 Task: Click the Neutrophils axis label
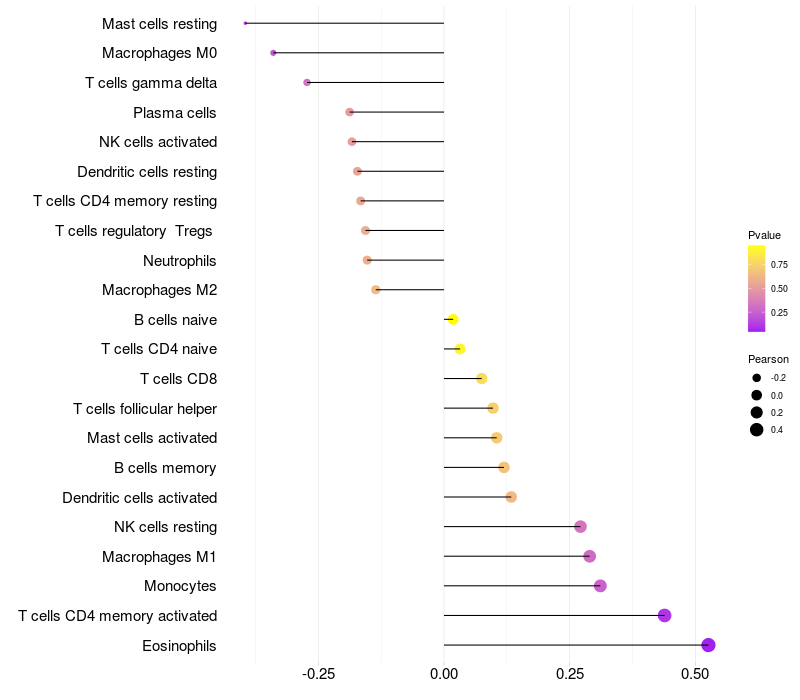(x=180, y=261)
